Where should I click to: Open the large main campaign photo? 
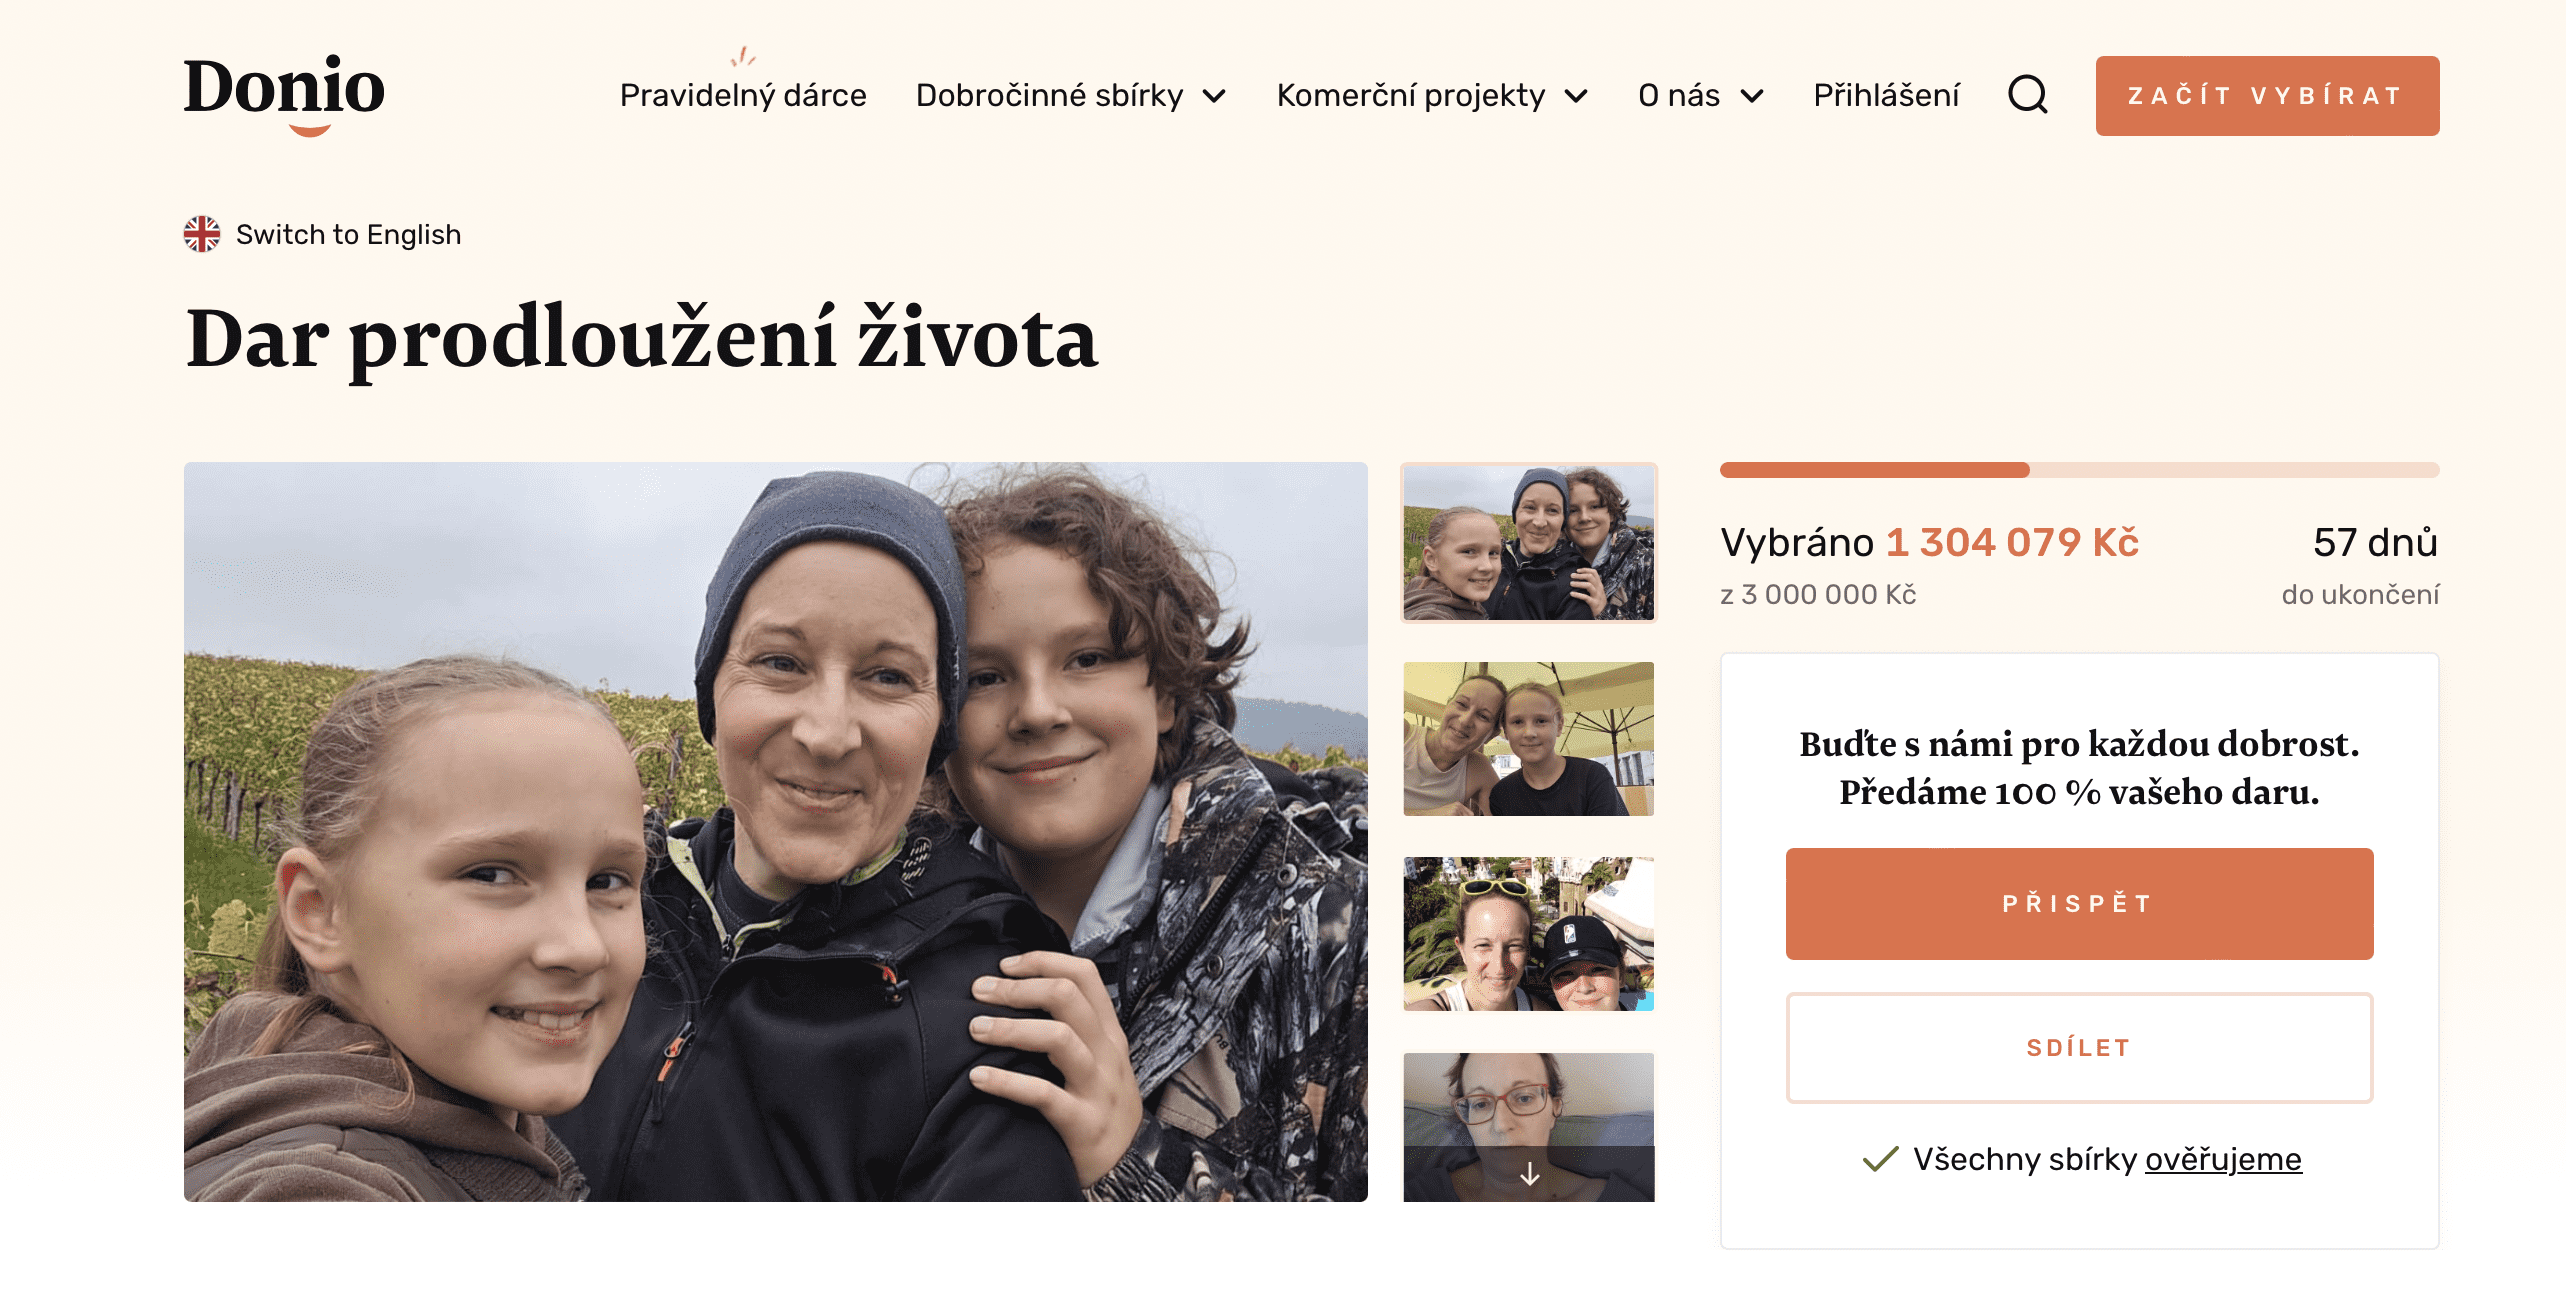coord(776,832)
